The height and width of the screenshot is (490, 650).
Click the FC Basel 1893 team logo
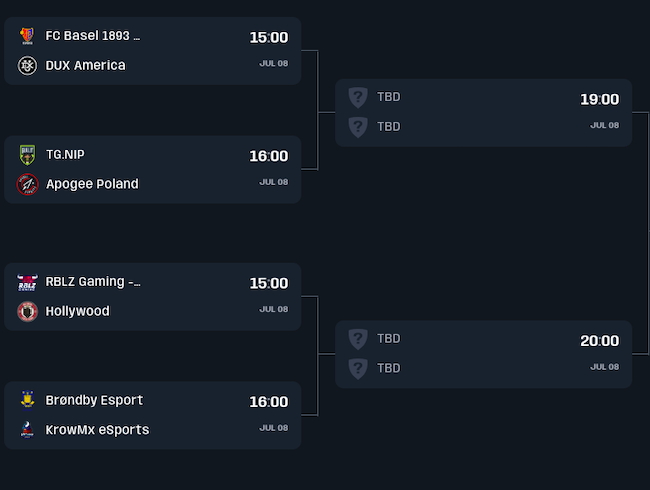click(x=27, y=36)
